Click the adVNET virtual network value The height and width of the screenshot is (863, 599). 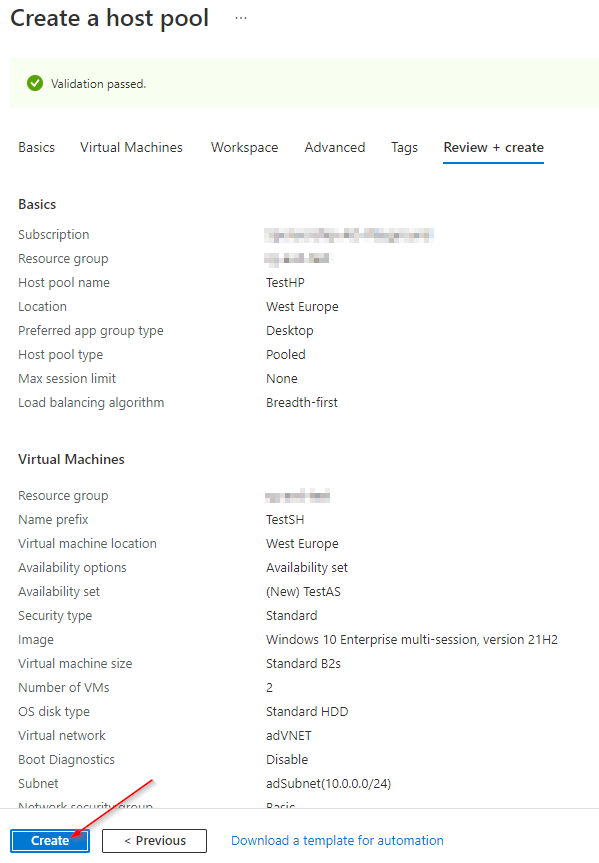tap(288, 735)
